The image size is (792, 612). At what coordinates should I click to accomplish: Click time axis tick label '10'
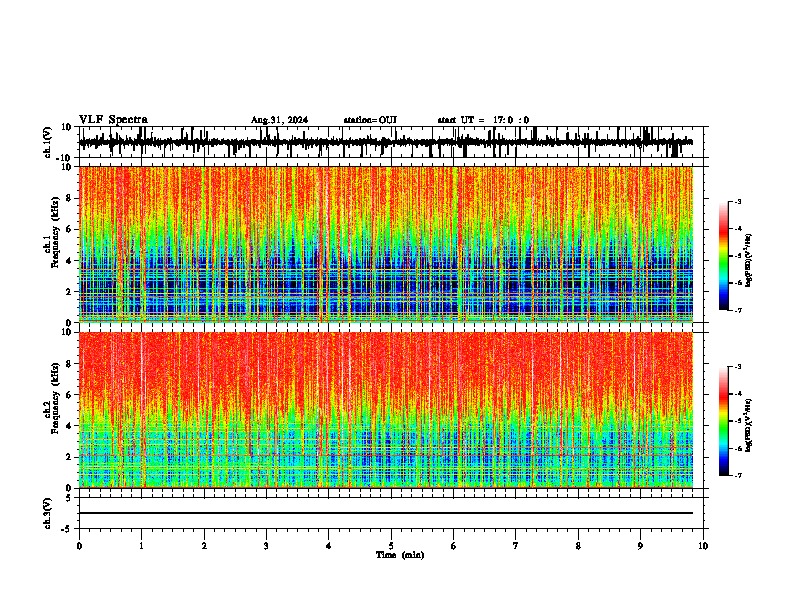703,546
